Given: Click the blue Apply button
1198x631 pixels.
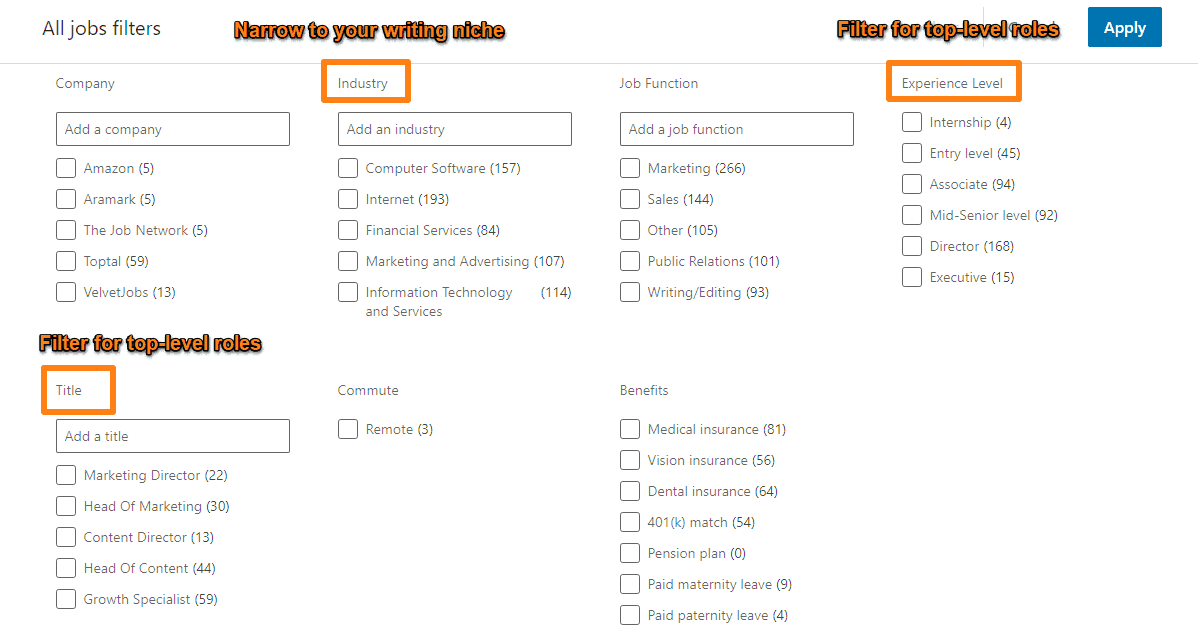Looking at the screenshot, I should pyautogui.click(x=1124, y=27).
